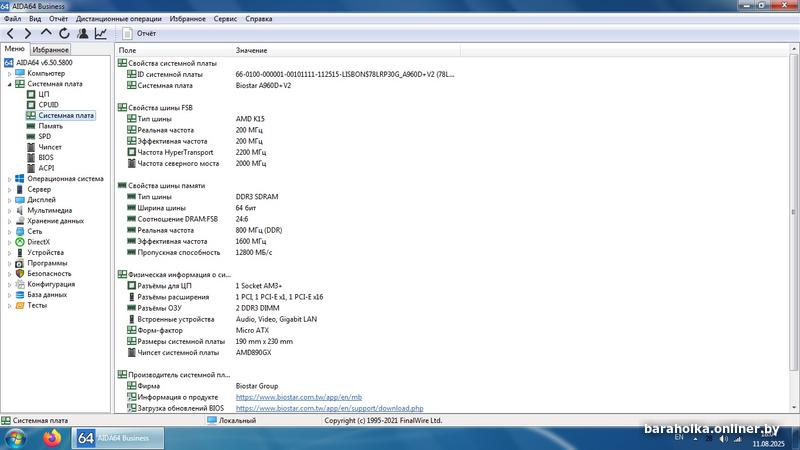This screenshot has width=800, height=450.
Task: Open the Справка menu
Action: pyautogui.click(x=259, y=19)
